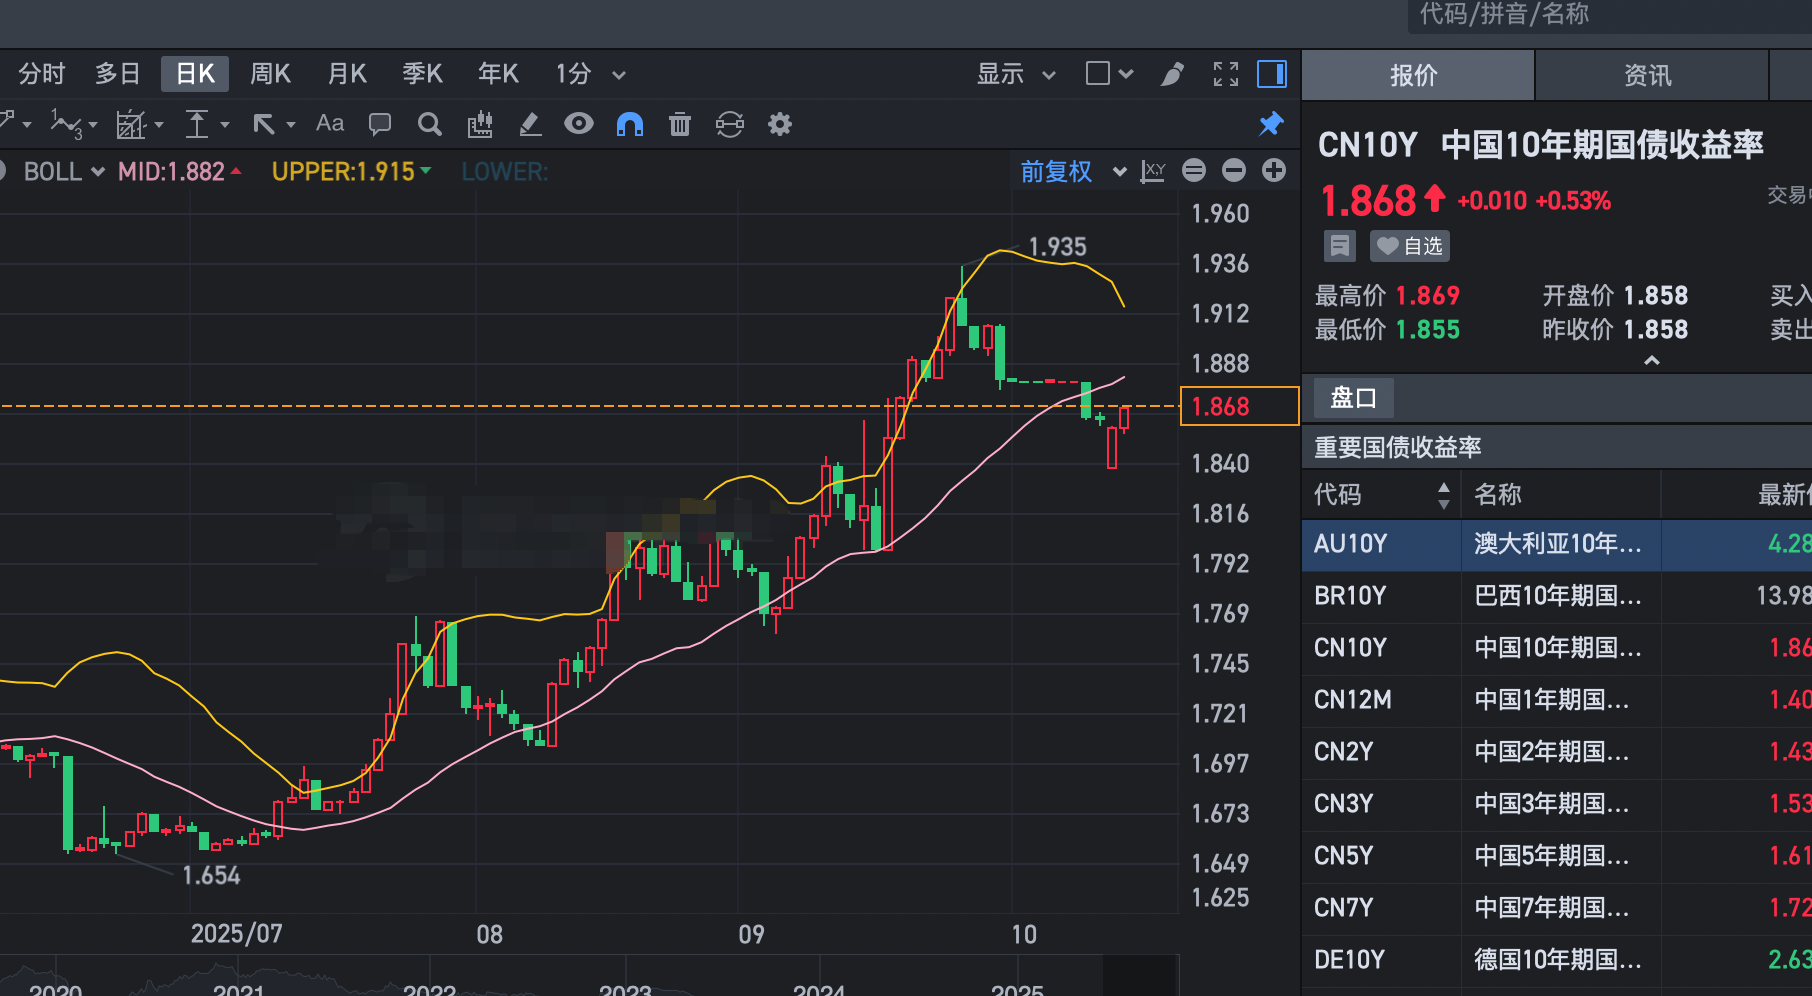The width and height of the screenshot is (1812, 996).
Task: Select the Aa text annotation tool
Action: (330, 123)
